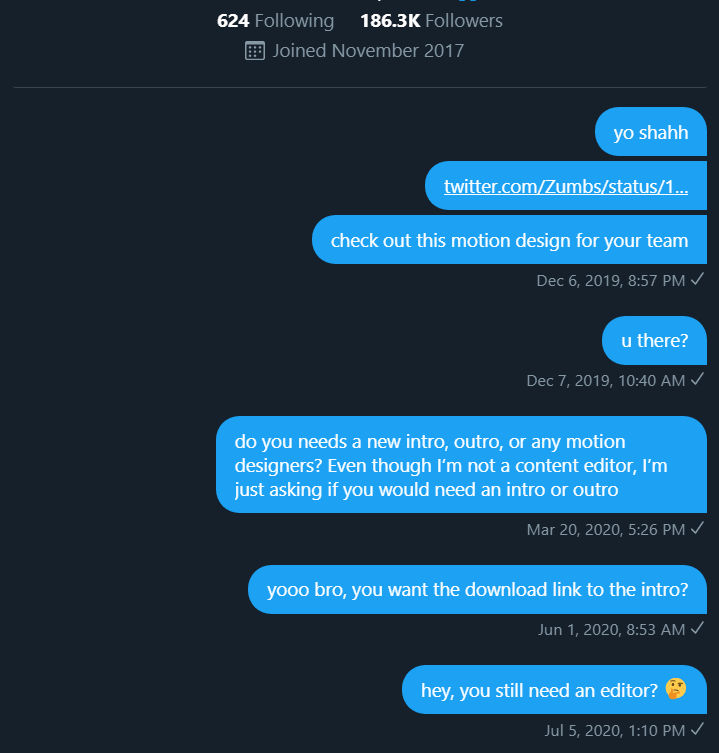Select the "yo shahh" message bubble

[651, 132]
